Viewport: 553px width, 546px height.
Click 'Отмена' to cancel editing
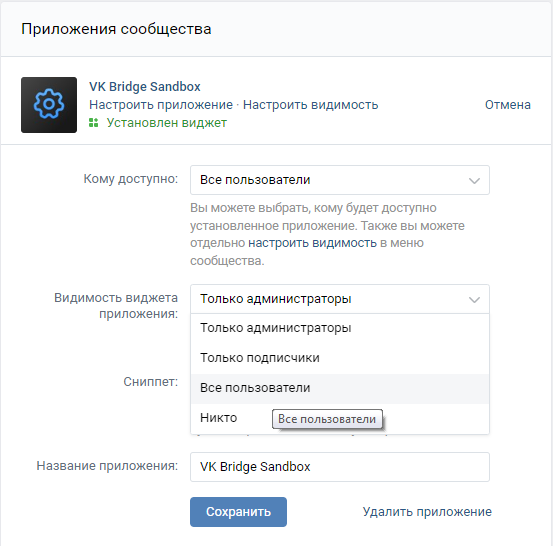508,105
